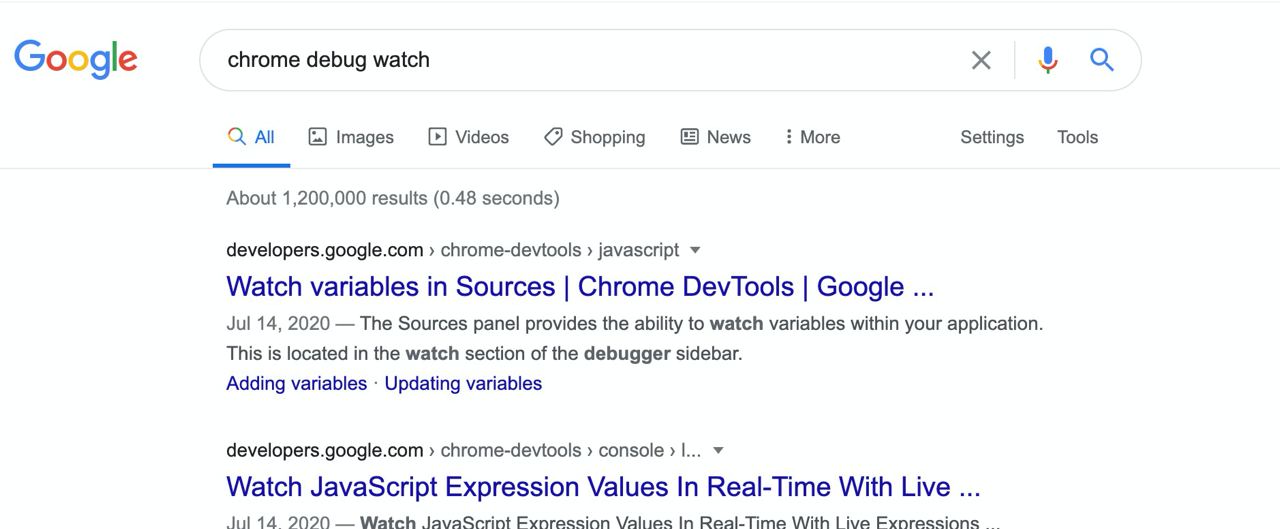The width and height of the screenshot is (1280, 529).
Task: Clear the search box with X icon
Action: (981, 60)
